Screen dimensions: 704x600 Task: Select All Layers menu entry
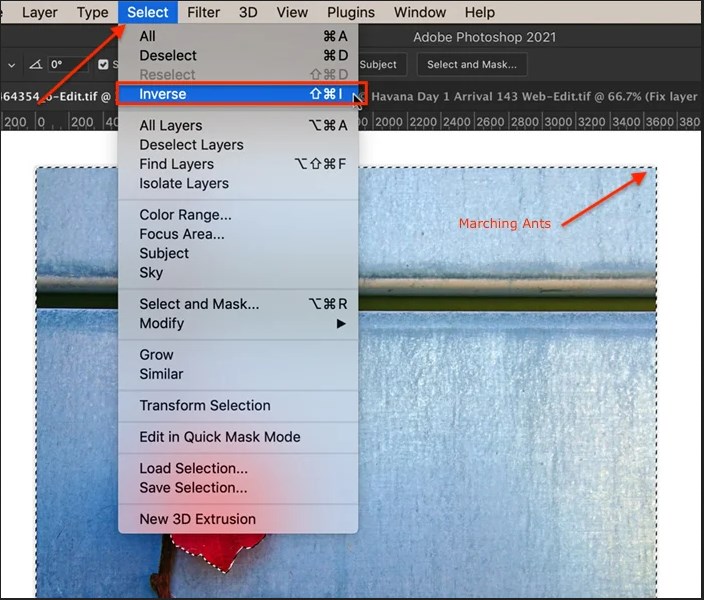point(238,125)
